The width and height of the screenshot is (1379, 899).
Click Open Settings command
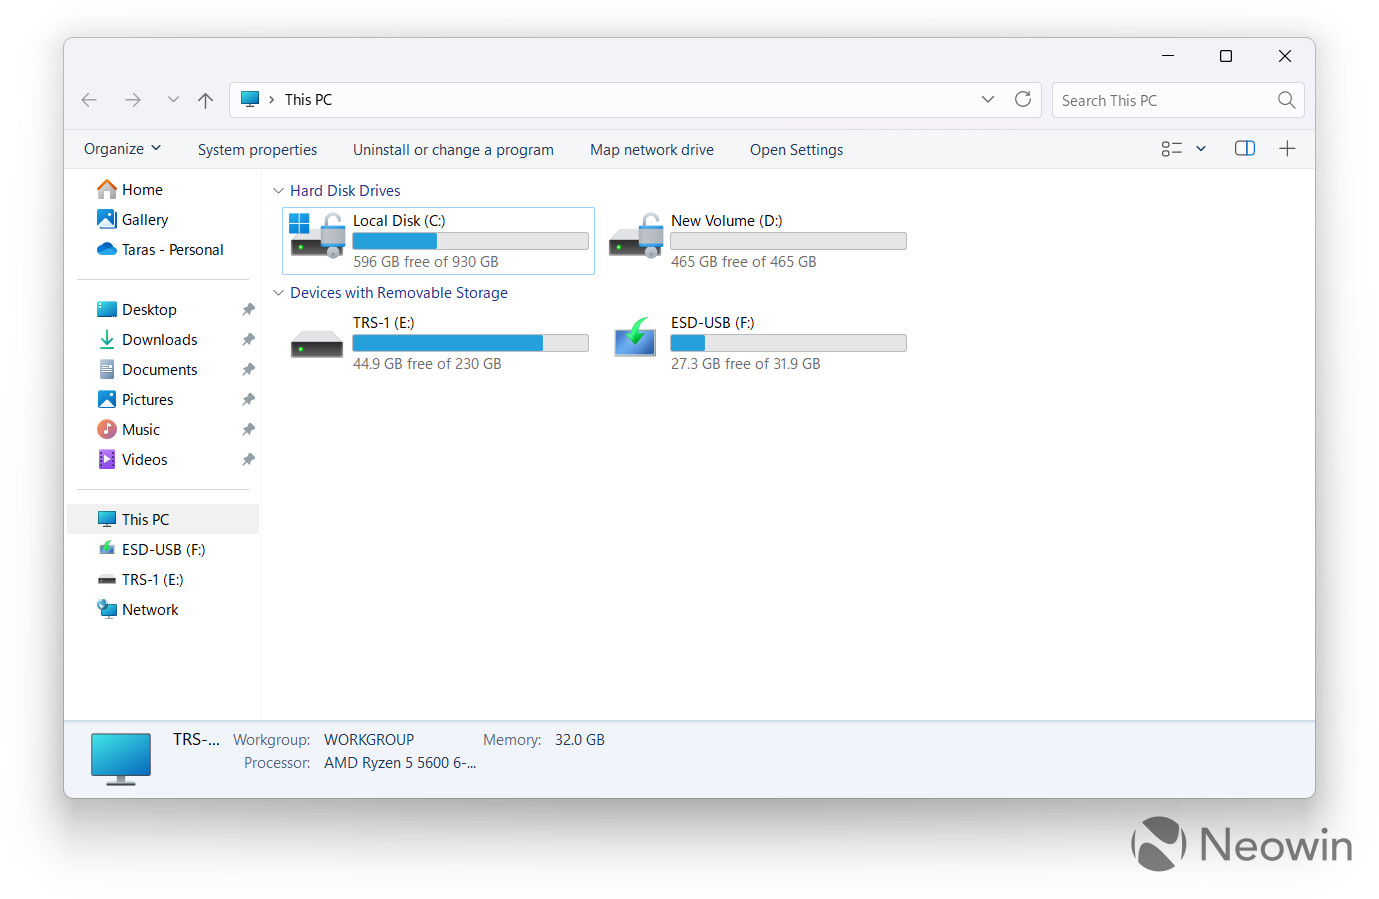click(796, 150)
